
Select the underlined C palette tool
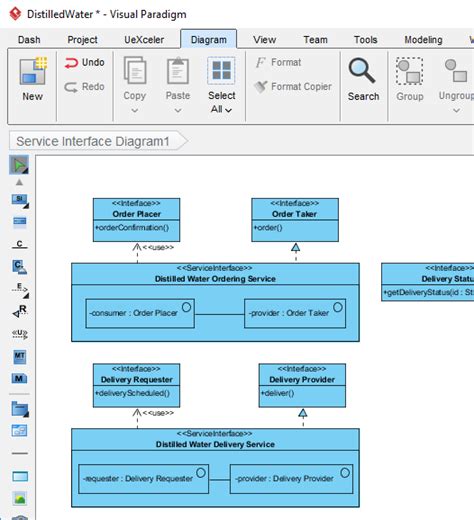[x=20, y=244]
